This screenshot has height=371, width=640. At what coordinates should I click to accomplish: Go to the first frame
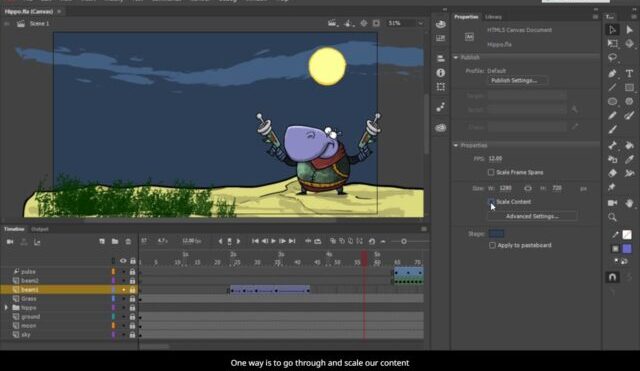pos(255,241)
